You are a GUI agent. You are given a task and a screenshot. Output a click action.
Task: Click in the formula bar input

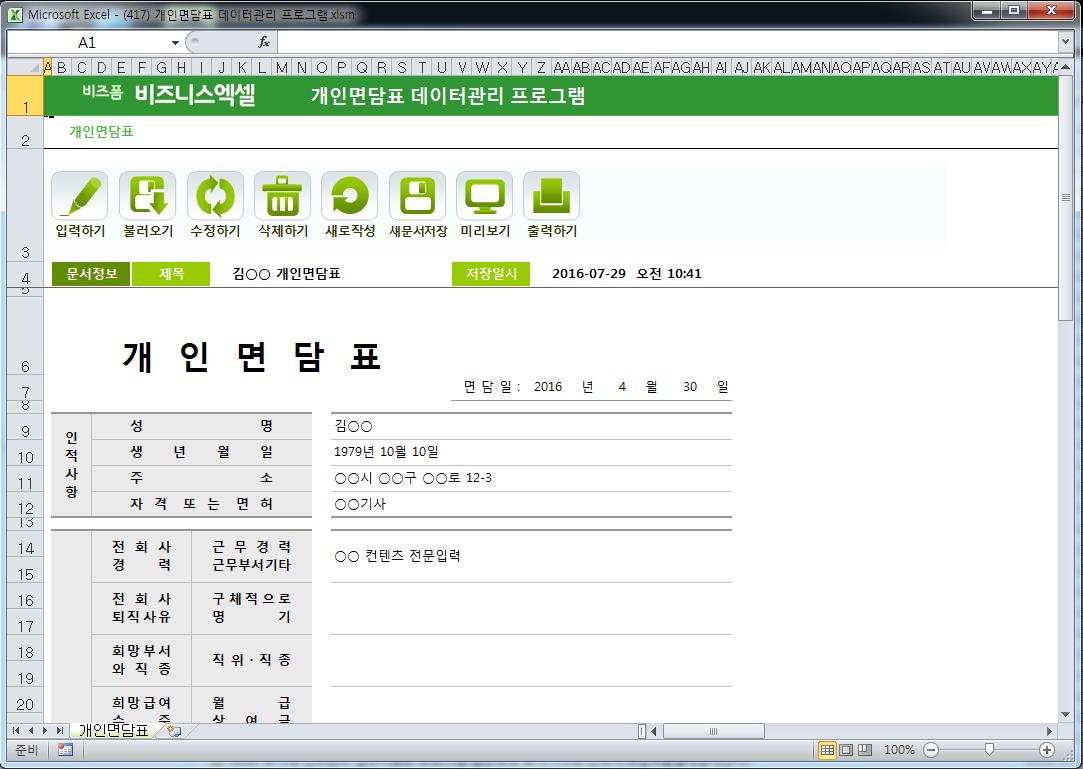pos(667,42)
